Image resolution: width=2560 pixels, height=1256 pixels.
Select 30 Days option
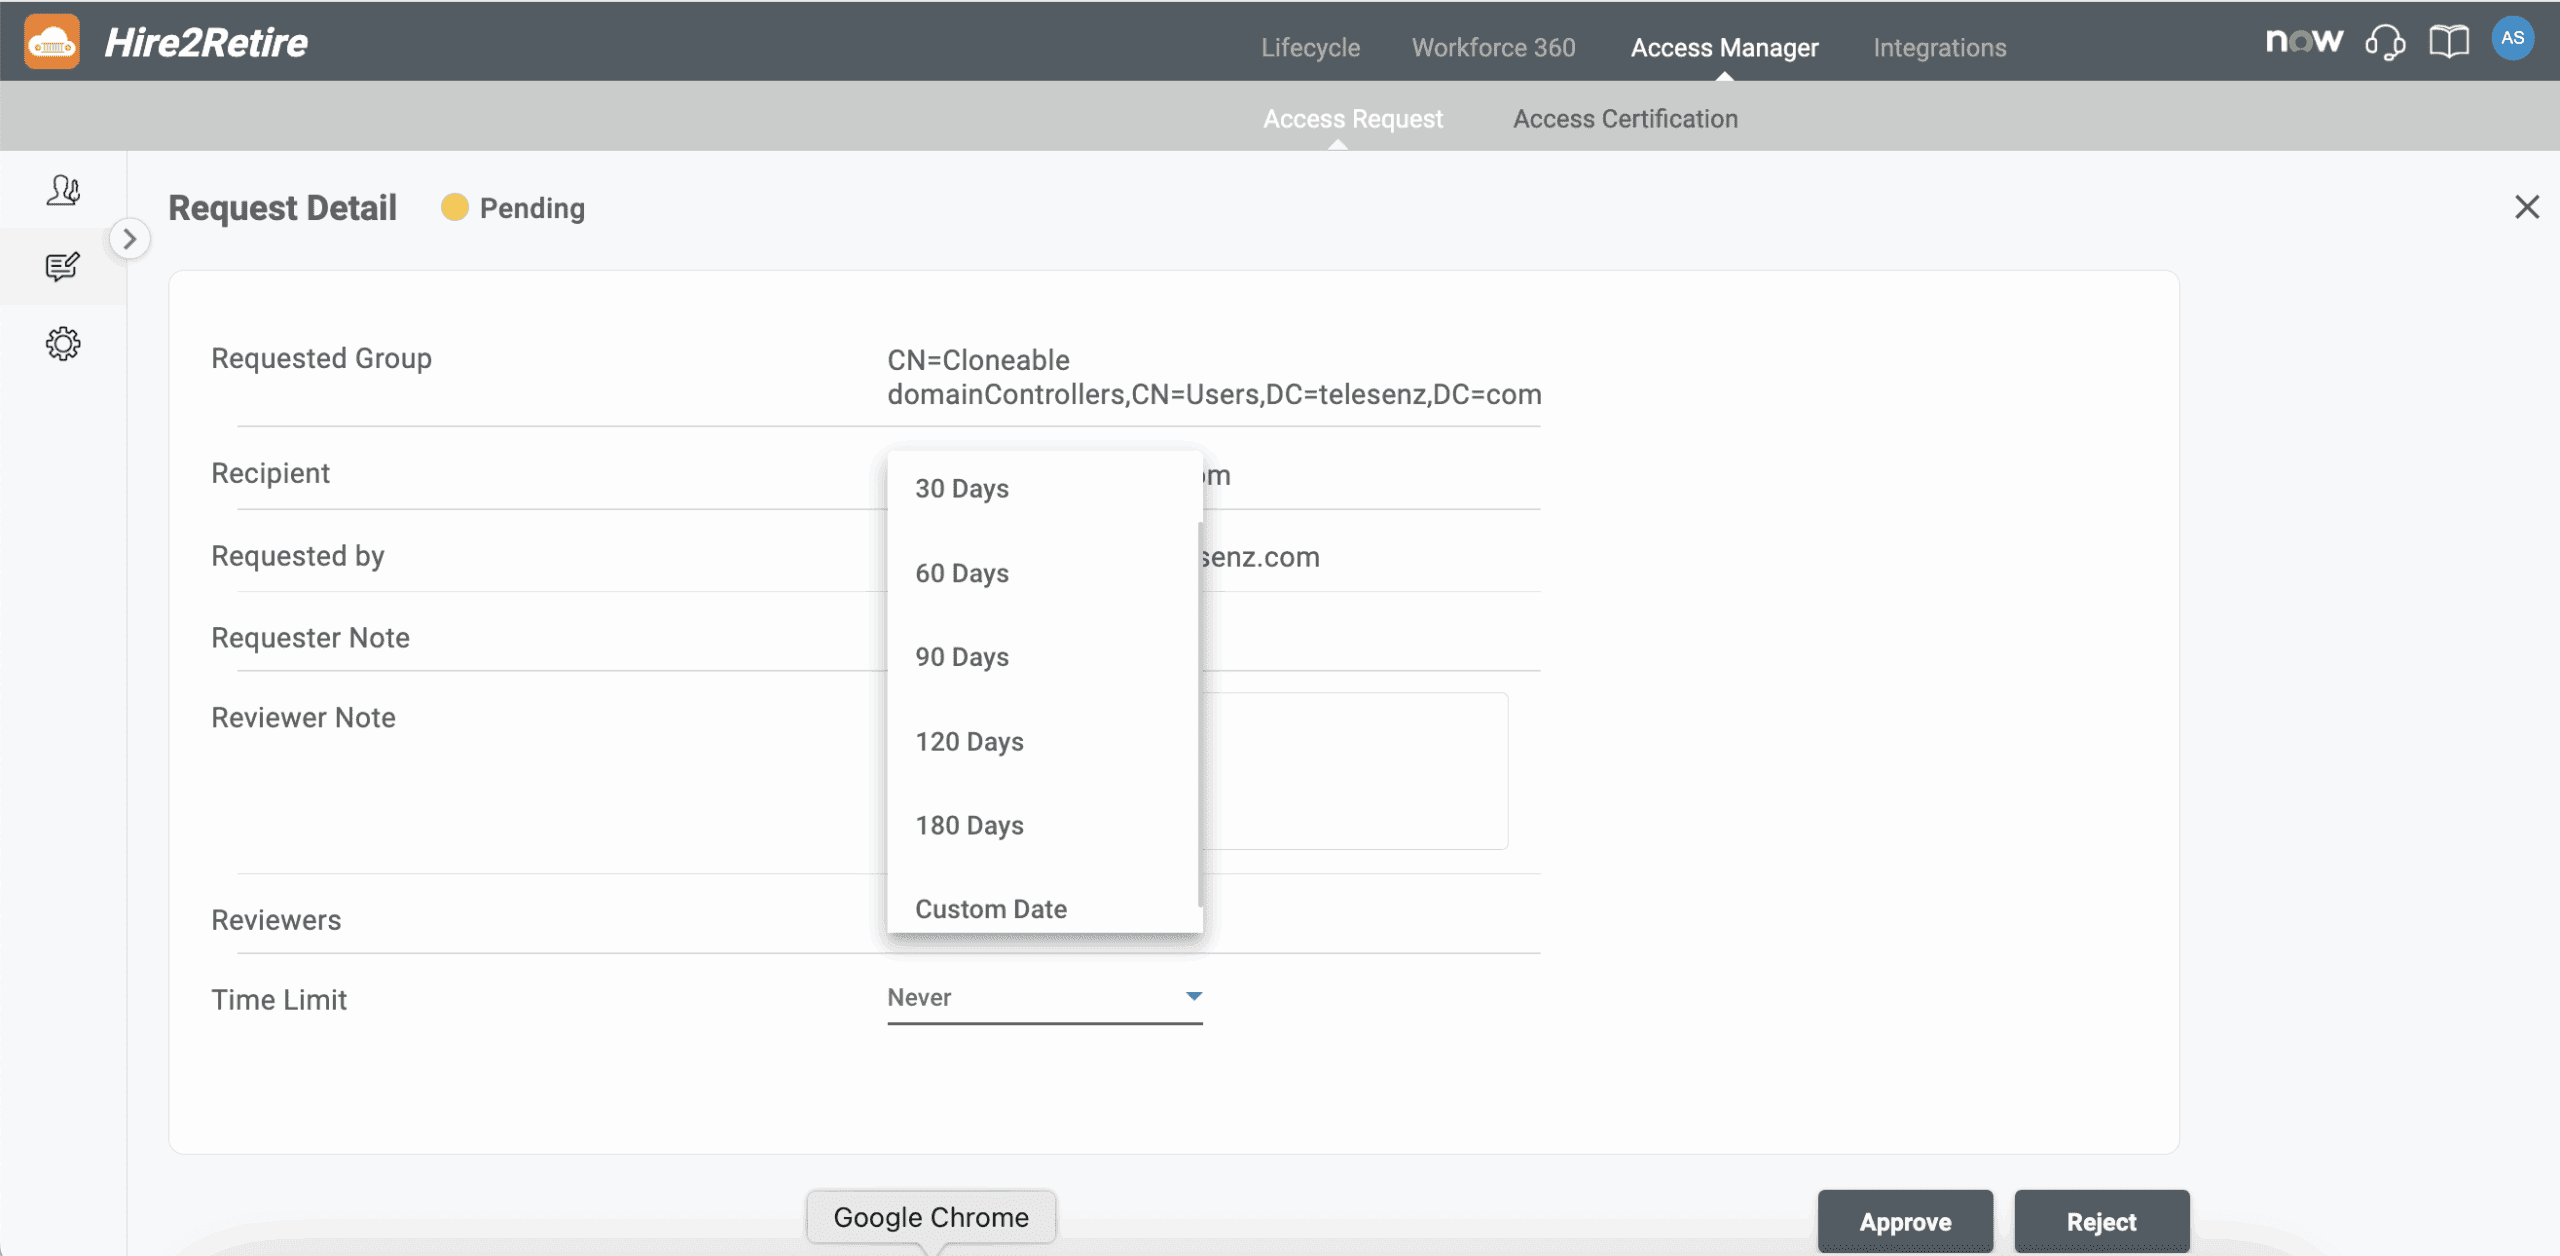point(962,489)
